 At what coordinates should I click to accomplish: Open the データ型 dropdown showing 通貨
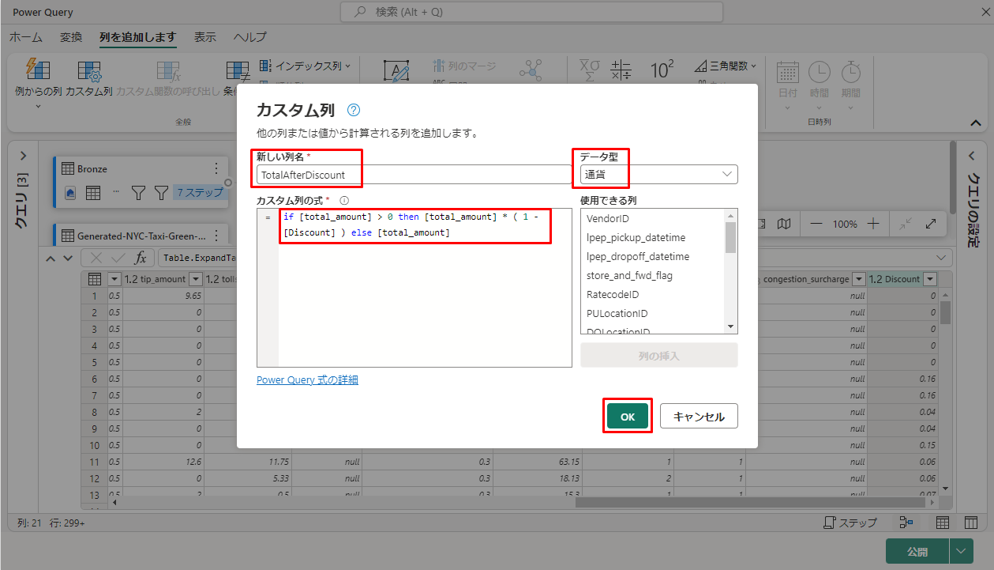[x=659, y=174]
